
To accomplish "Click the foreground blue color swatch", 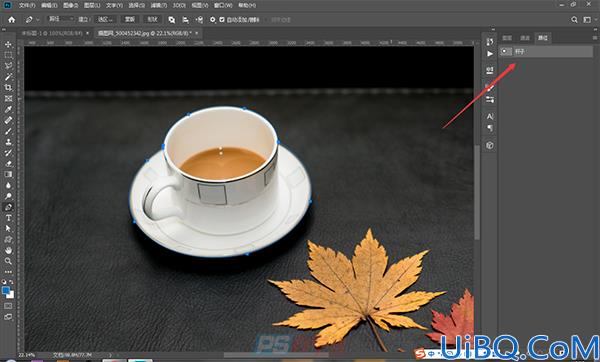I will (x=6, y=290).
